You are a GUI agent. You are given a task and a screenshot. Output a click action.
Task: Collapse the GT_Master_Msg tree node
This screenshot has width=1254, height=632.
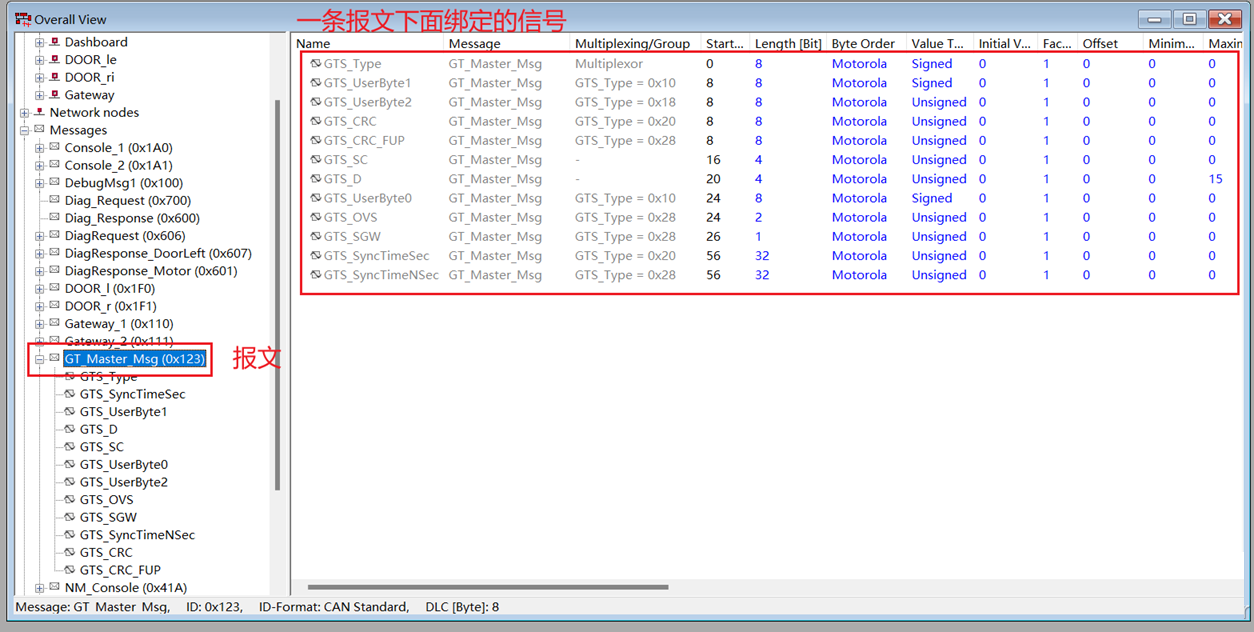[x=40, y=359]
